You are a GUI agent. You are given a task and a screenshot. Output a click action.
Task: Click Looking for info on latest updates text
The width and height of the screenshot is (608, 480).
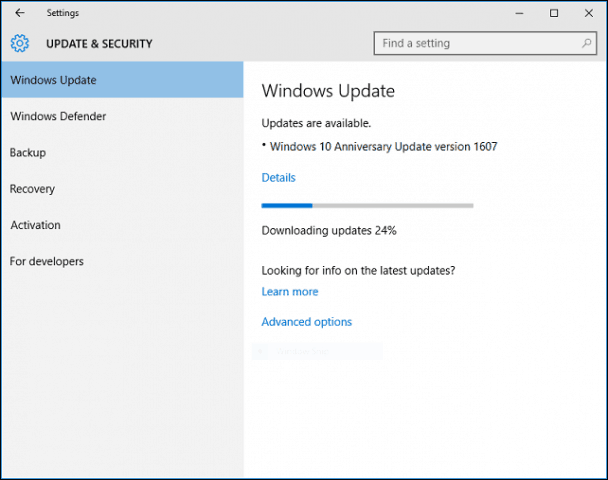[358, 271]
